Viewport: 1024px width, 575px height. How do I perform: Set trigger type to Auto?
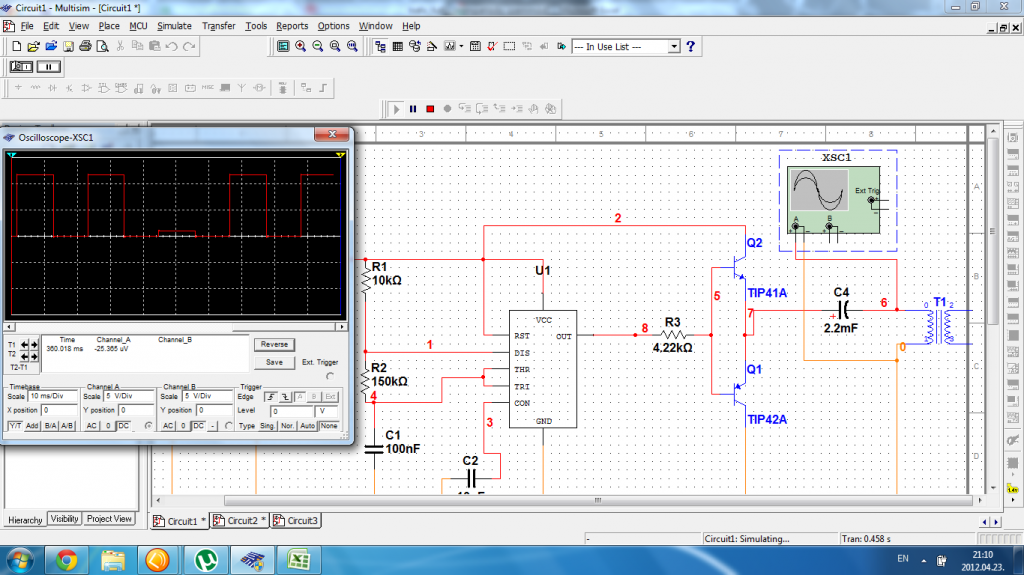pyautogui.click(x=307, y=427)
